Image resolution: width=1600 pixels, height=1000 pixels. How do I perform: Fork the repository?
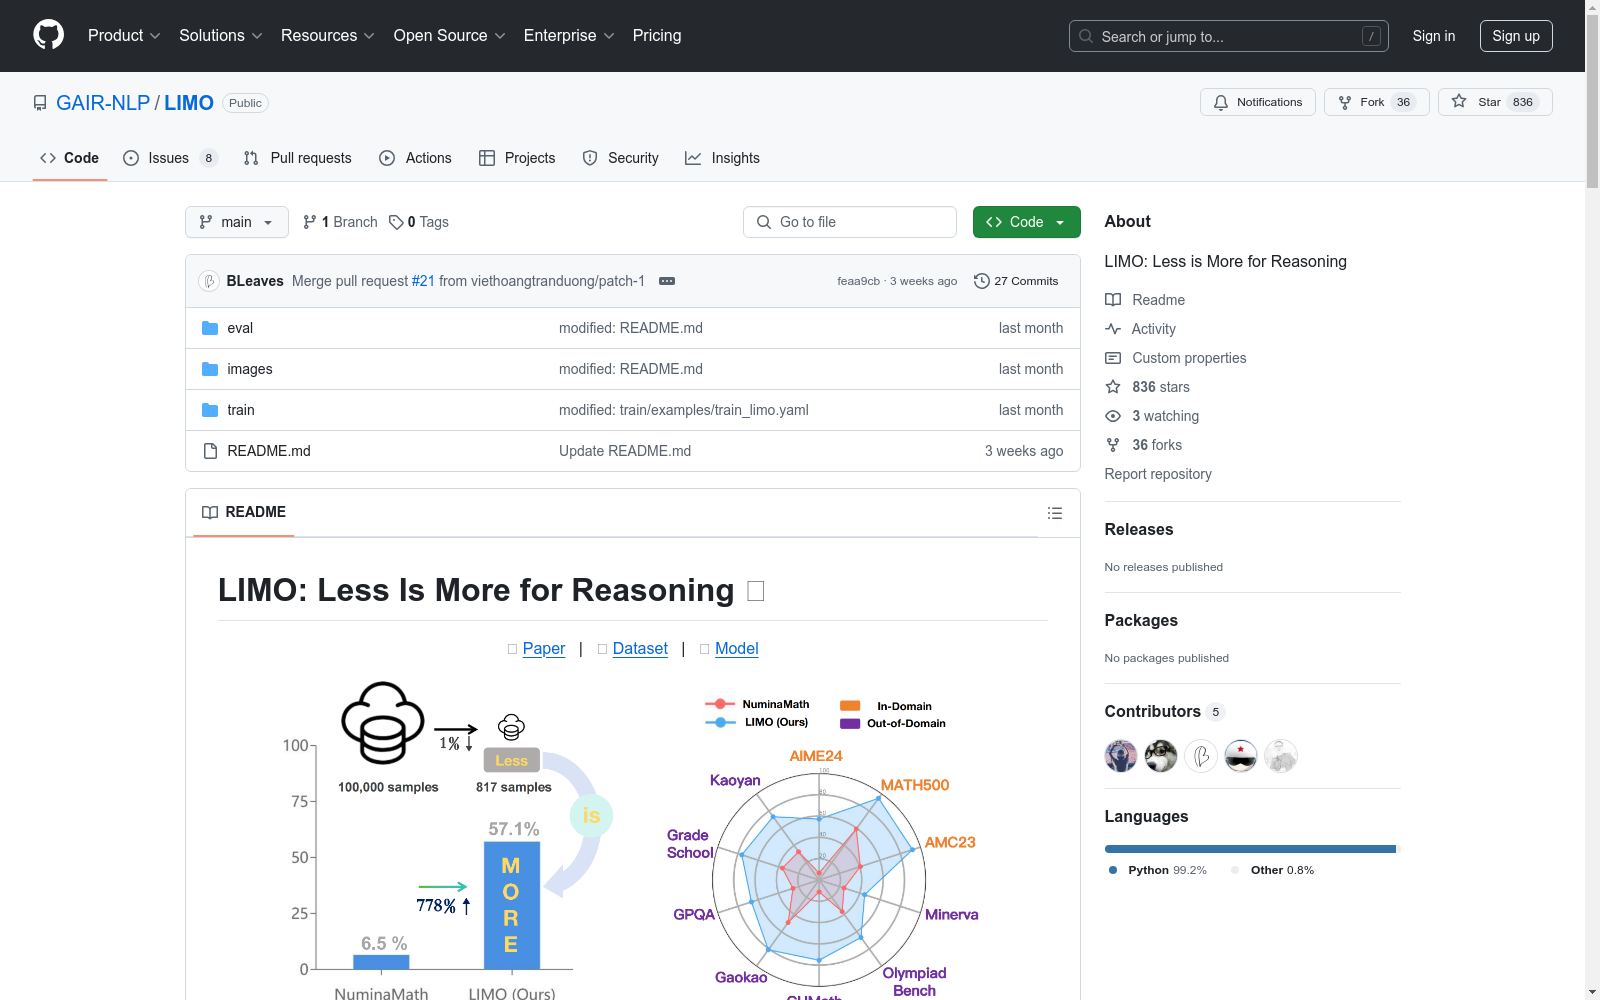coord(1376,102)
